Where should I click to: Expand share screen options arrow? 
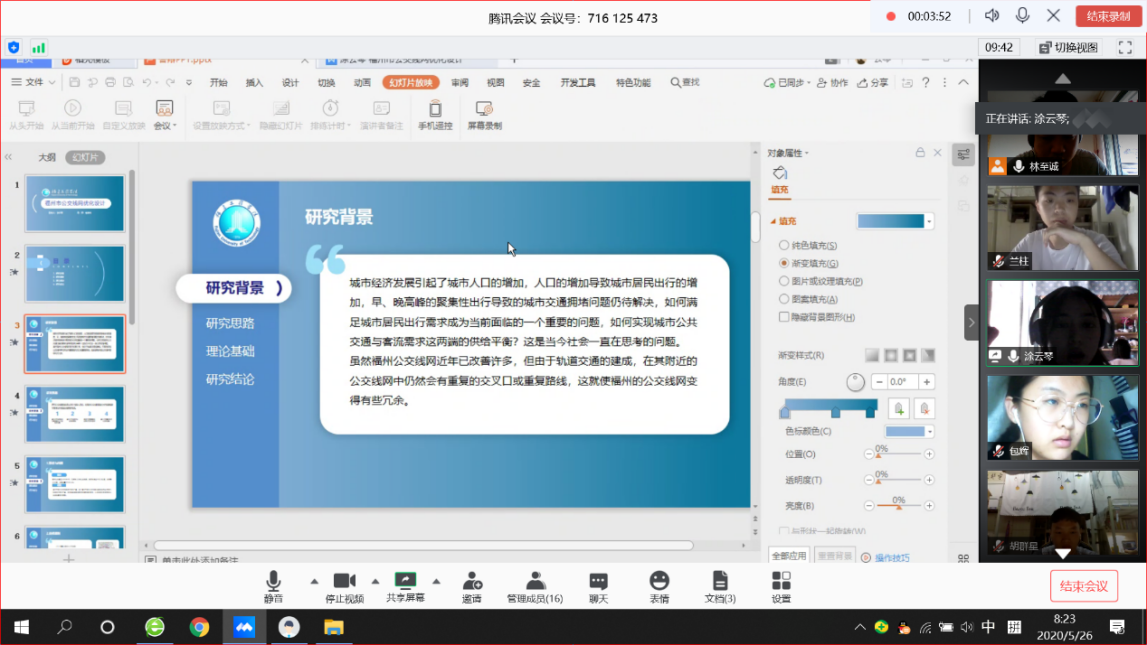pos(436,581)
